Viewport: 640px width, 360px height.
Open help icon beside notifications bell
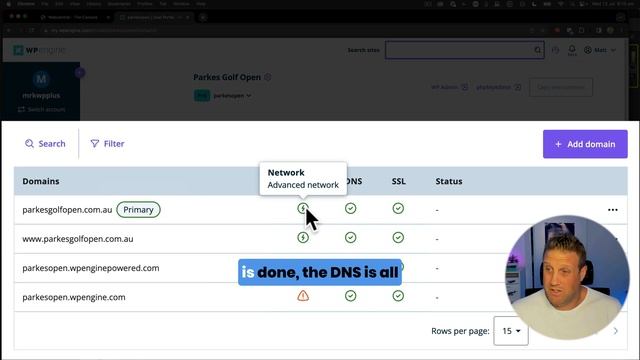pos(555,50)
